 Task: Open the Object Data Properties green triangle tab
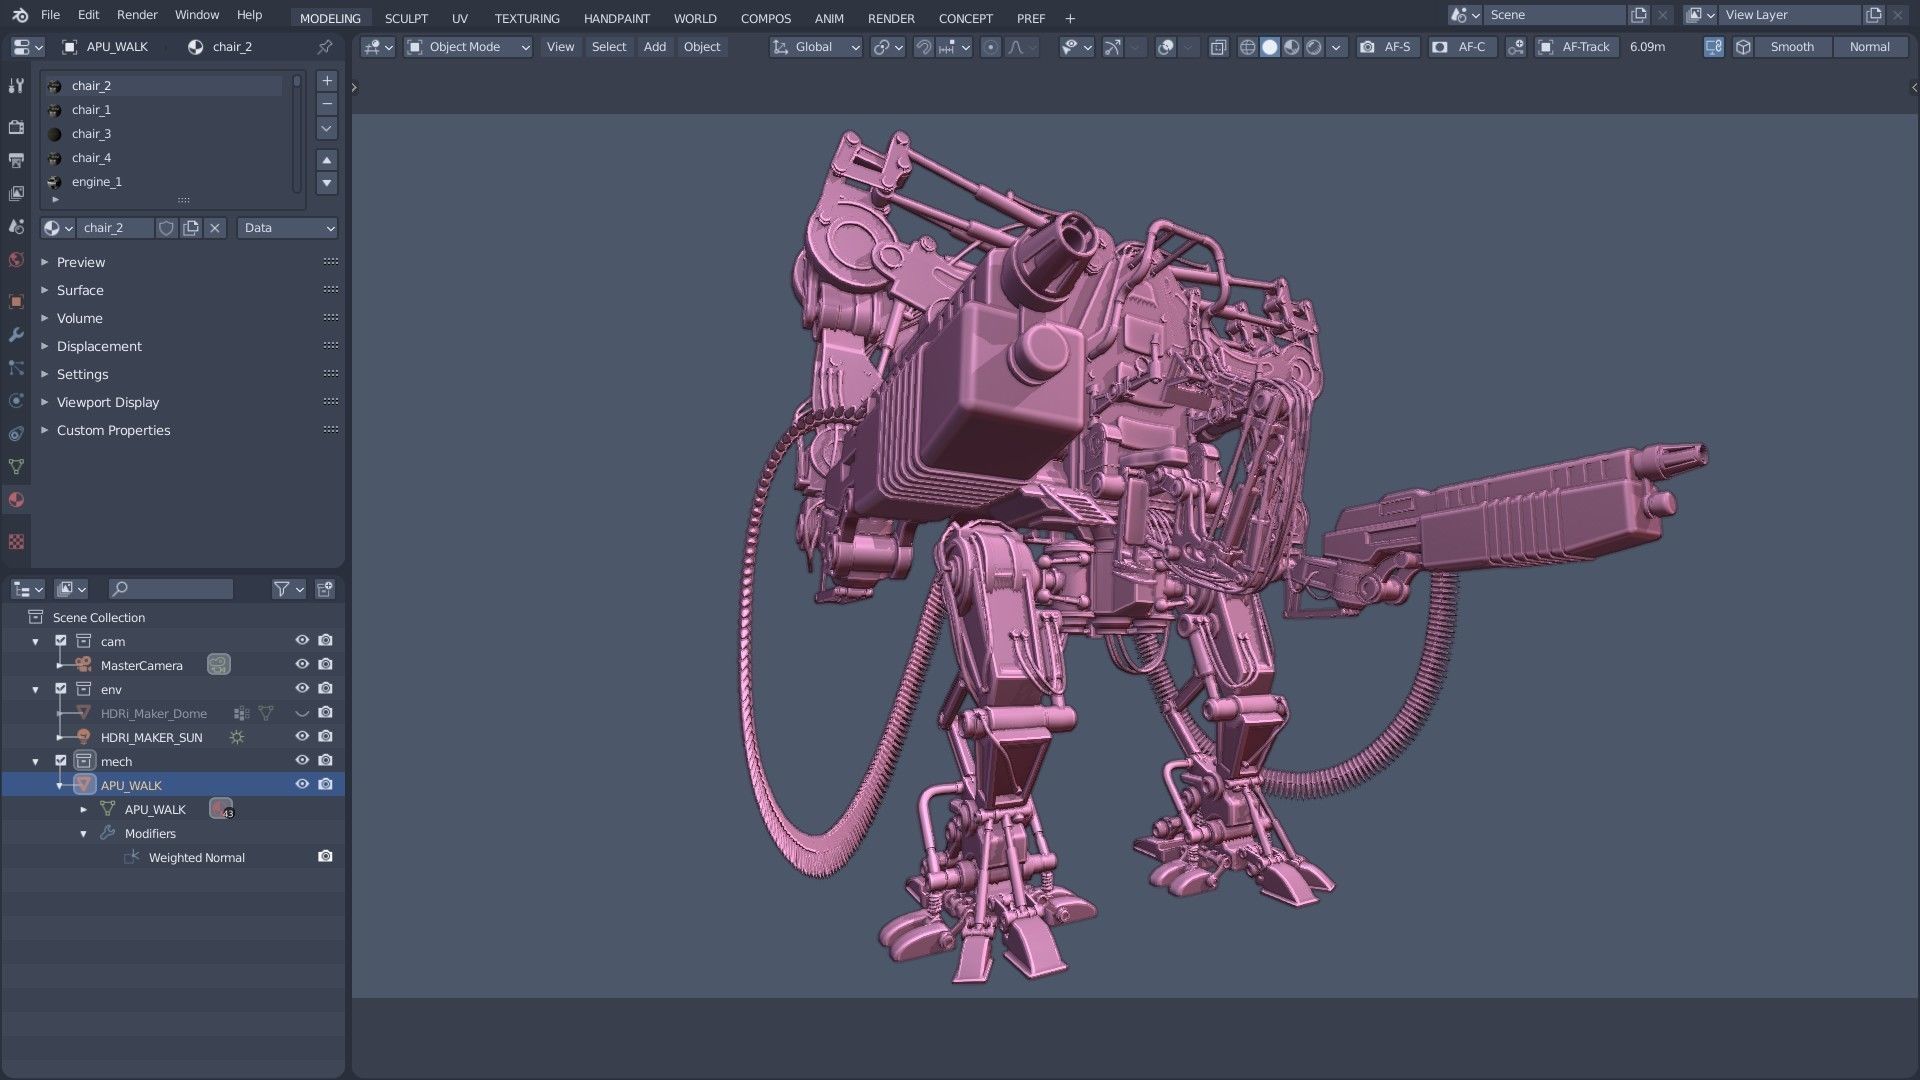point(16,467)
